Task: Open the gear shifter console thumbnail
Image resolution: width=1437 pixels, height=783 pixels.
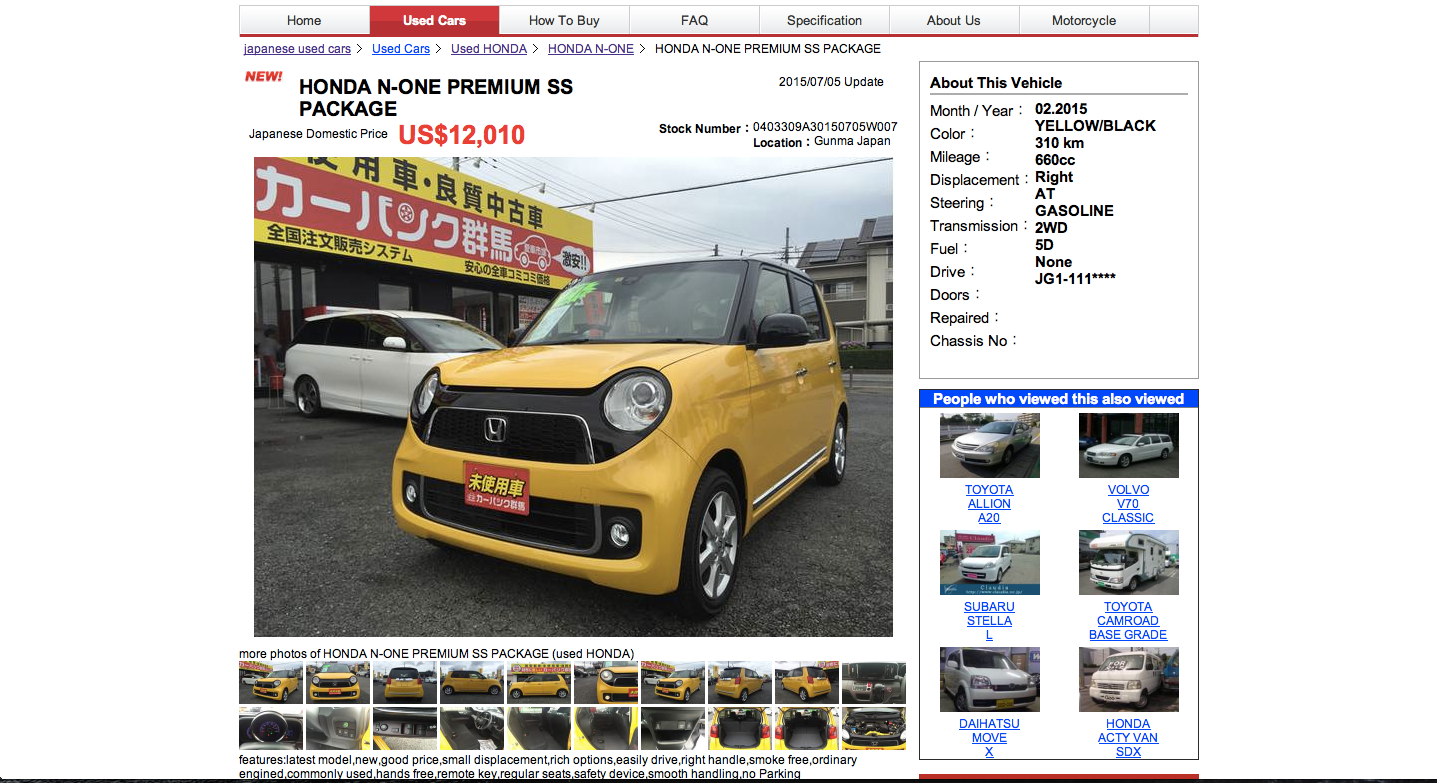Action: coord(874,682)
